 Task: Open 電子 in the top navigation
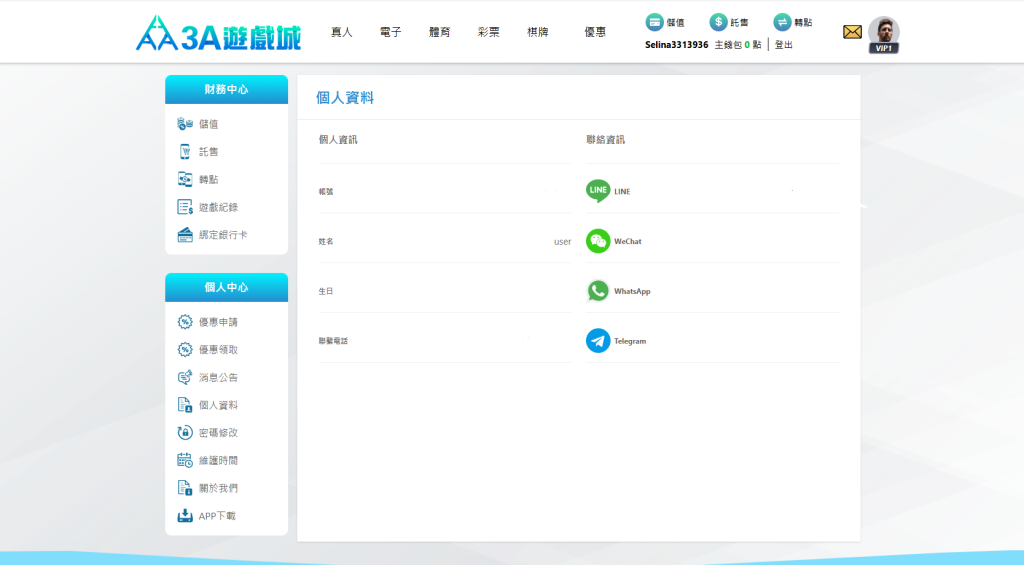(391, 32)
